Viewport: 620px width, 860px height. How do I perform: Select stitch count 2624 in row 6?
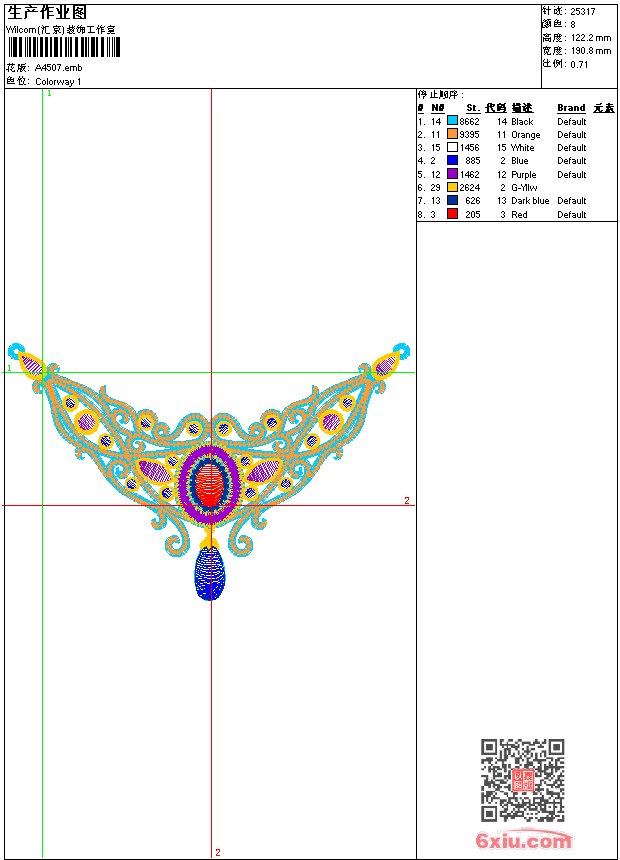click(469, 188)
